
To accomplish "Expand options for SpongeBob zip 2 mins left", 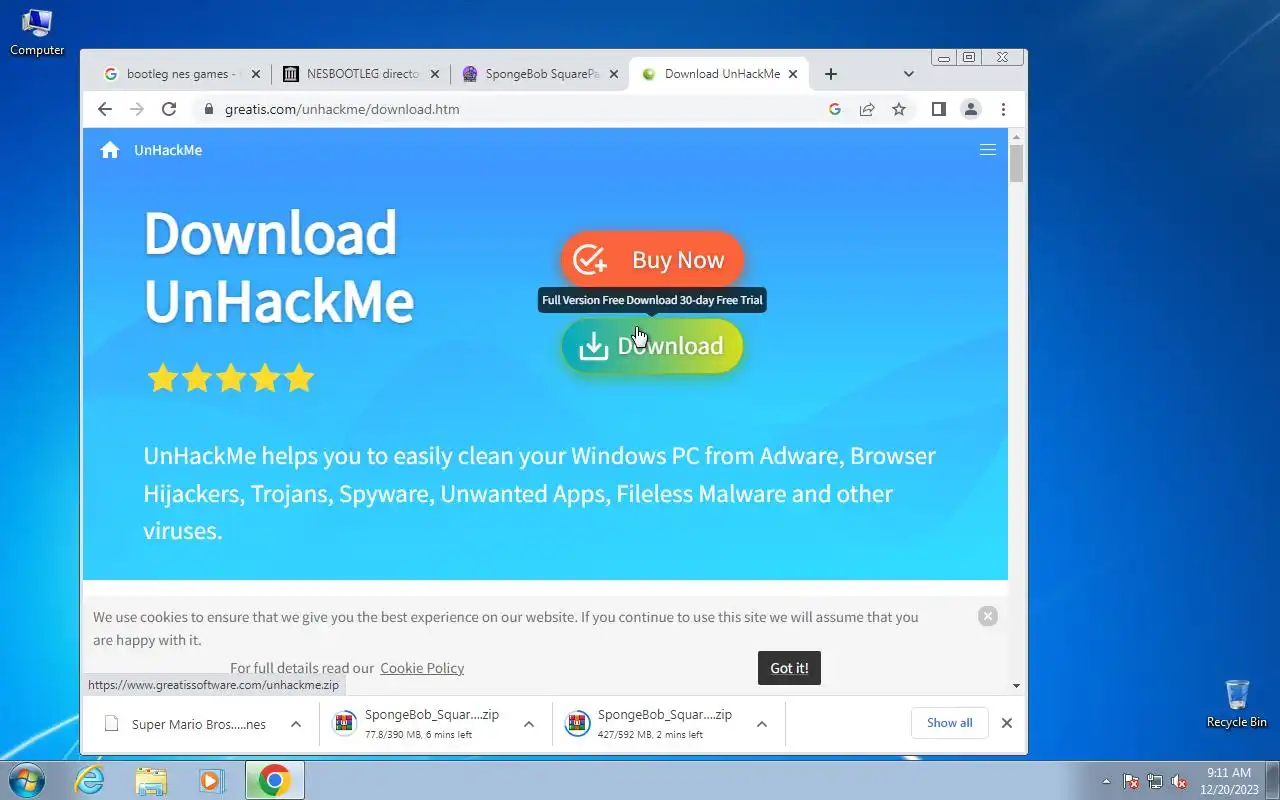I will point(762,724).
